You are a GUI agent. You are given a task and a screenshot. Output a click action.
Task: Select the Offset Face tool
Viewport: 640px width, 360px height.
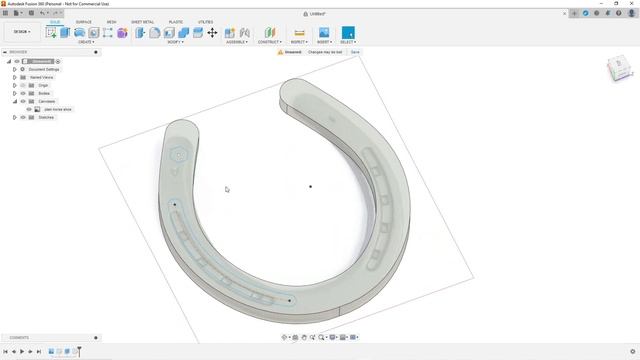coord(198,33)
